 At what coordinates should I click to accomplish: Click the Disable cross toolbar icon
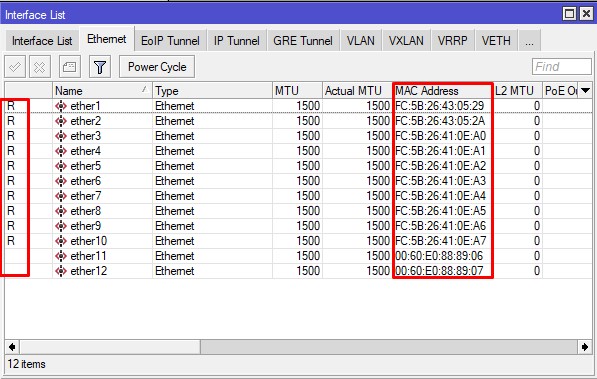click(x=40, y=67)
